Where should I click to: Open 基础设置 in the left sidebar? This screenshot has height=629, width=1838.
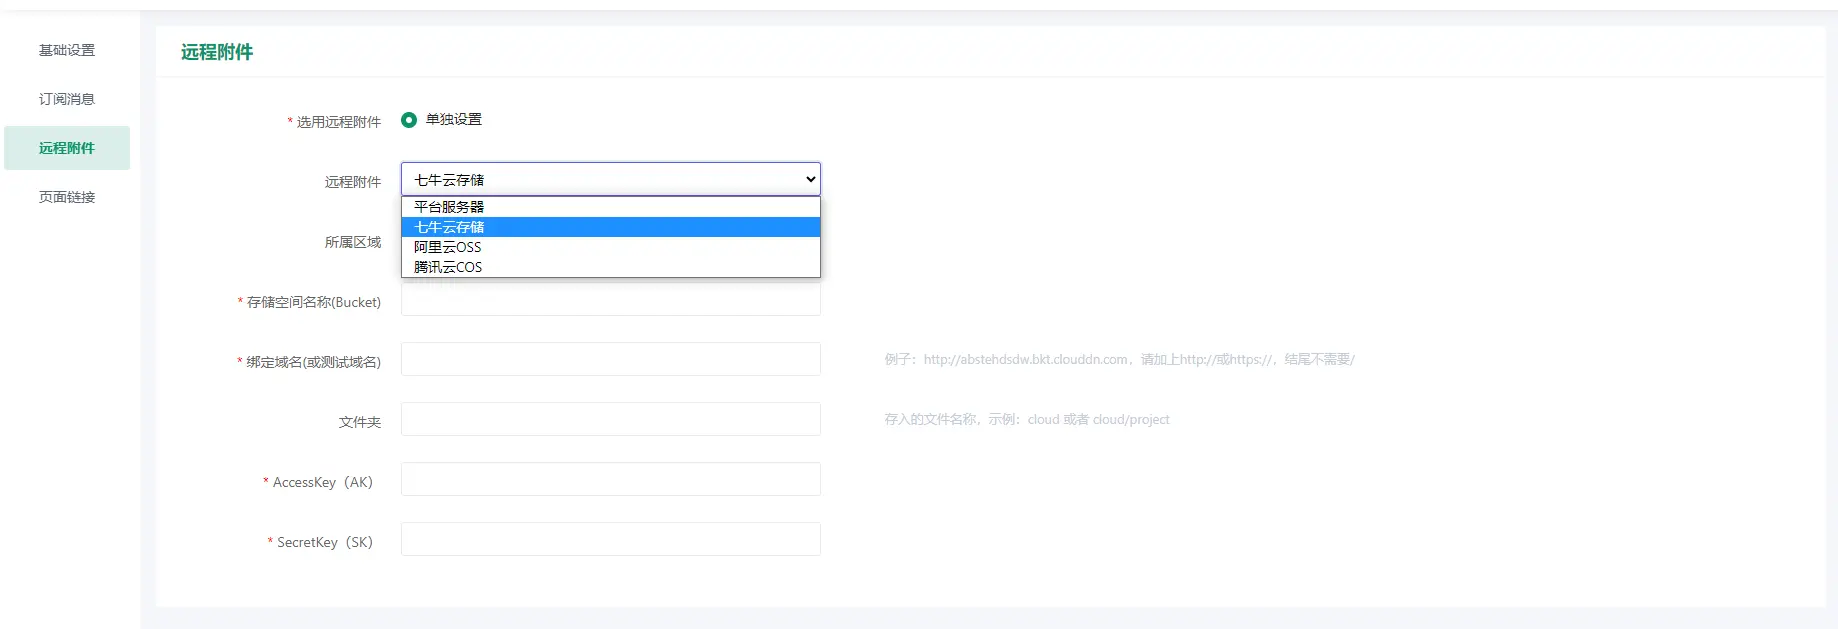[x=67, y=50]
